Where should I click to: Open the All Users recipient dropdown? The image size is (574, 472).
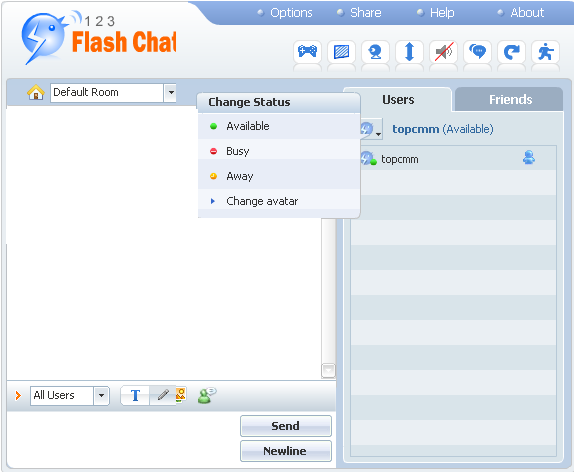coord(102,395)
